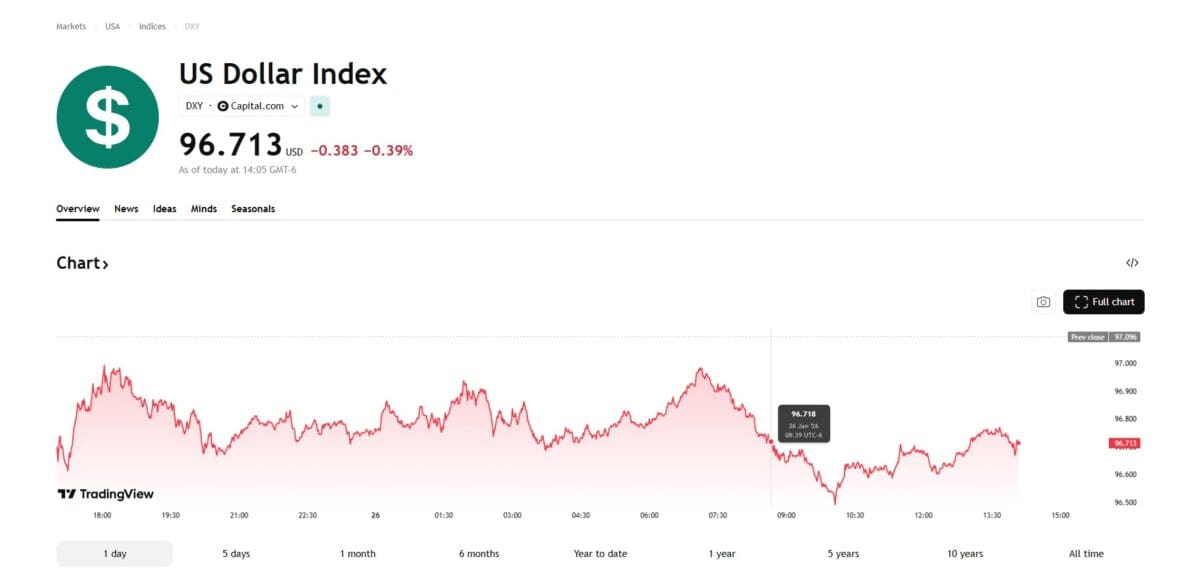Go to Markets breadcrumb link
1200x587 pixels.
(x=71, y=26)
